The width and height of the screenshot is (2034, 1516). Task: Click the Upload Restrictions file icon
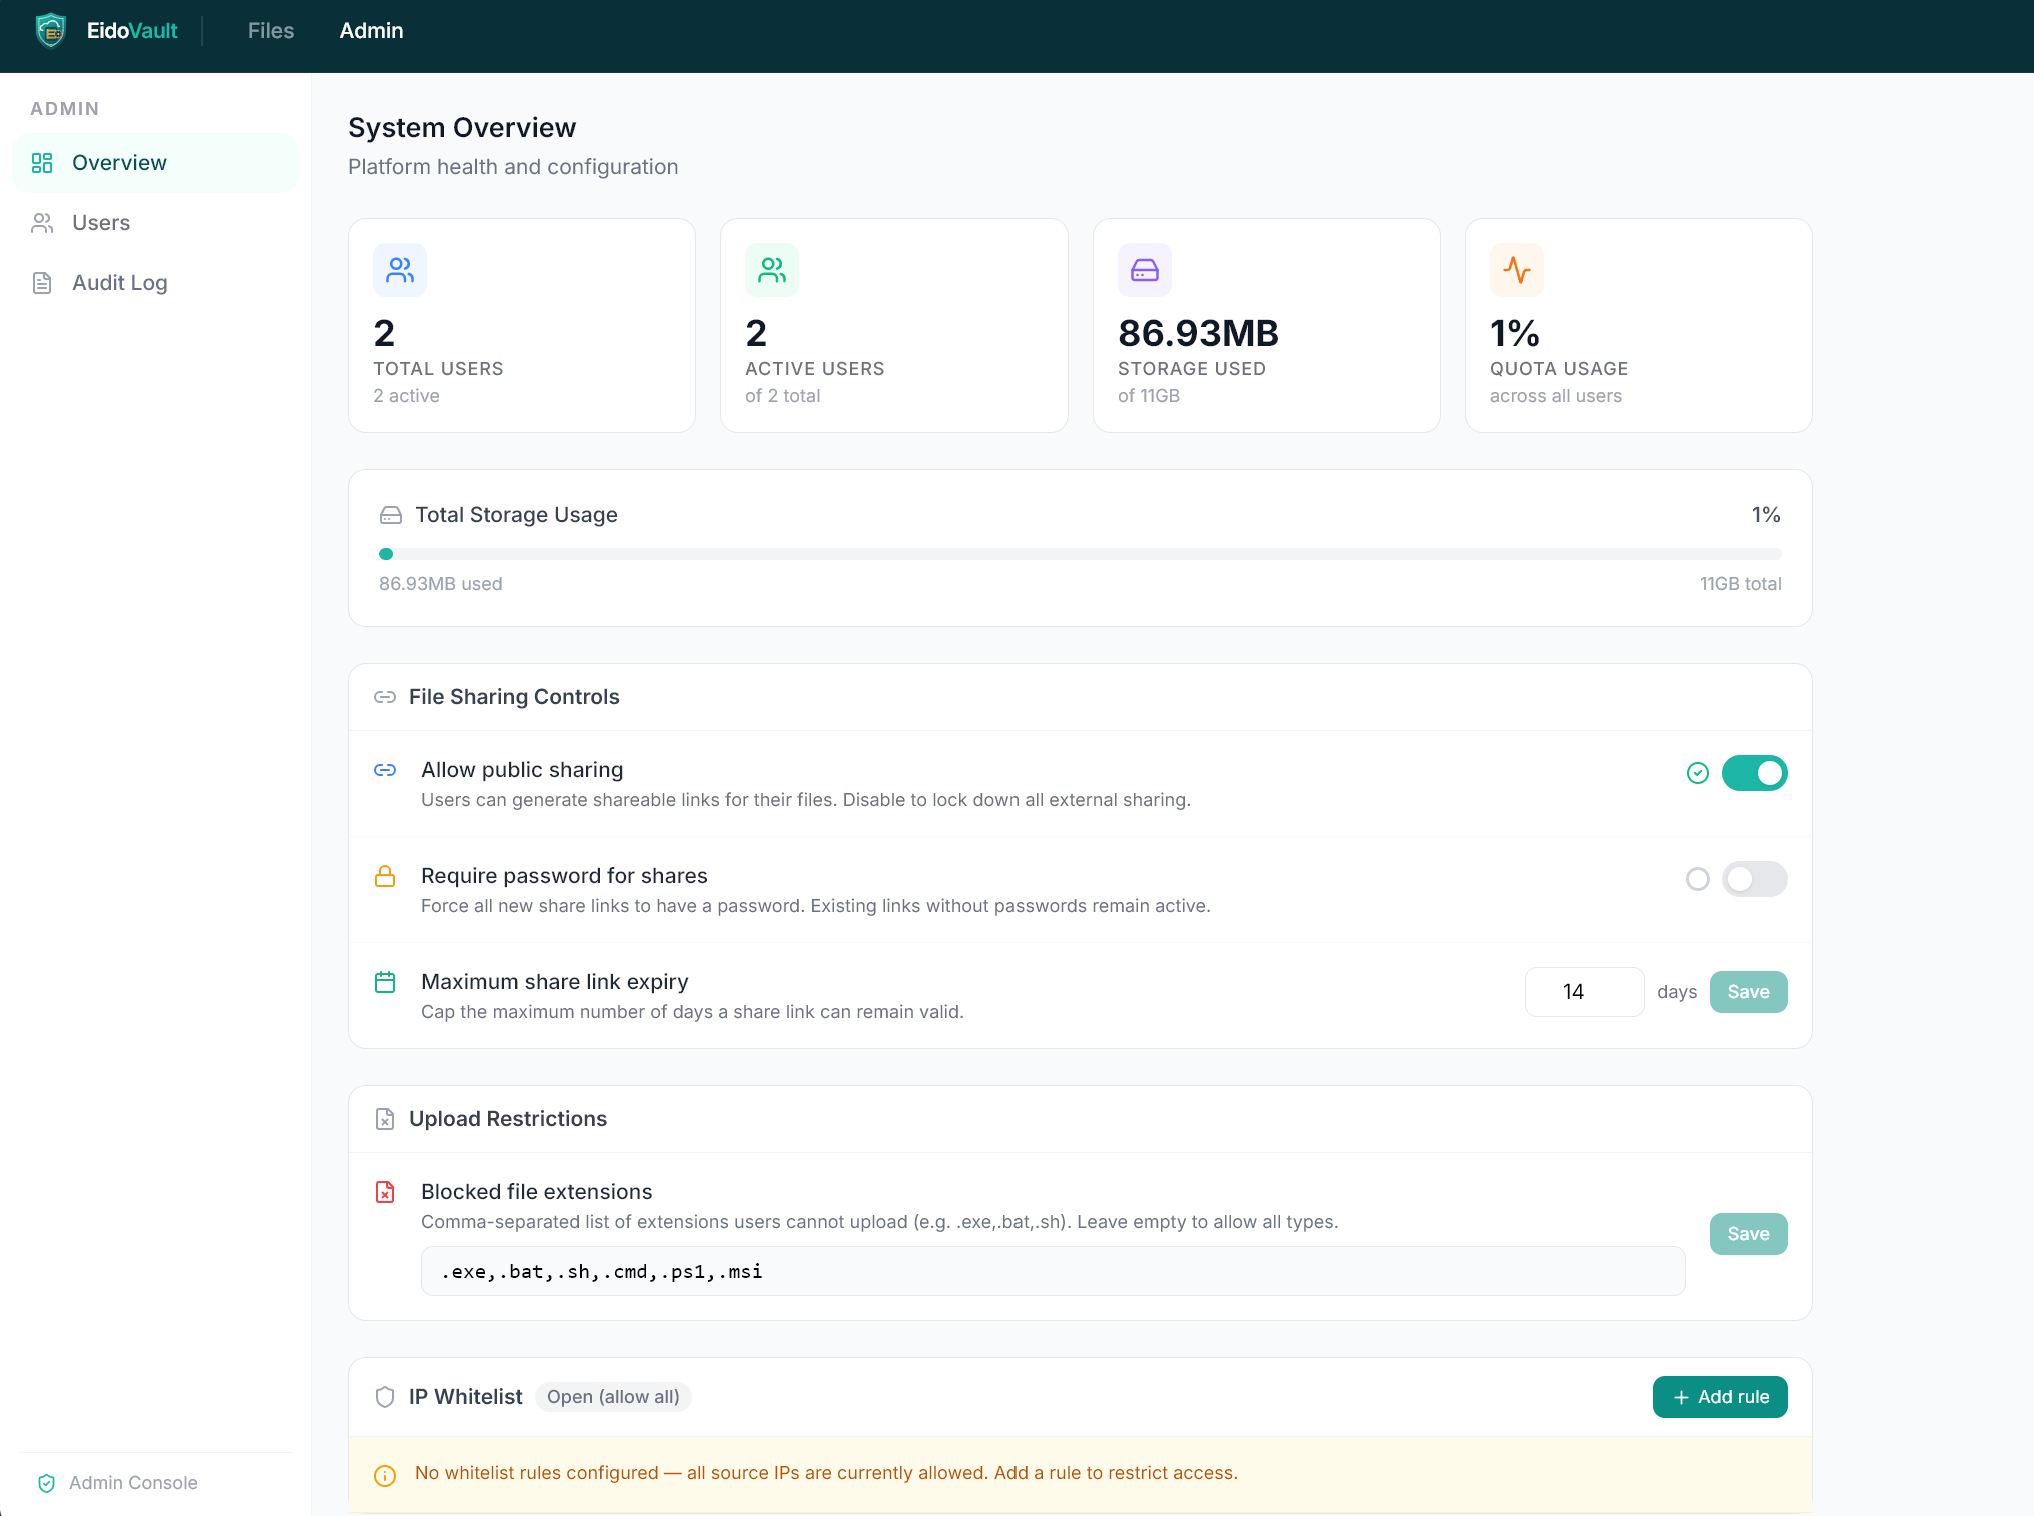pos(385,1119)
